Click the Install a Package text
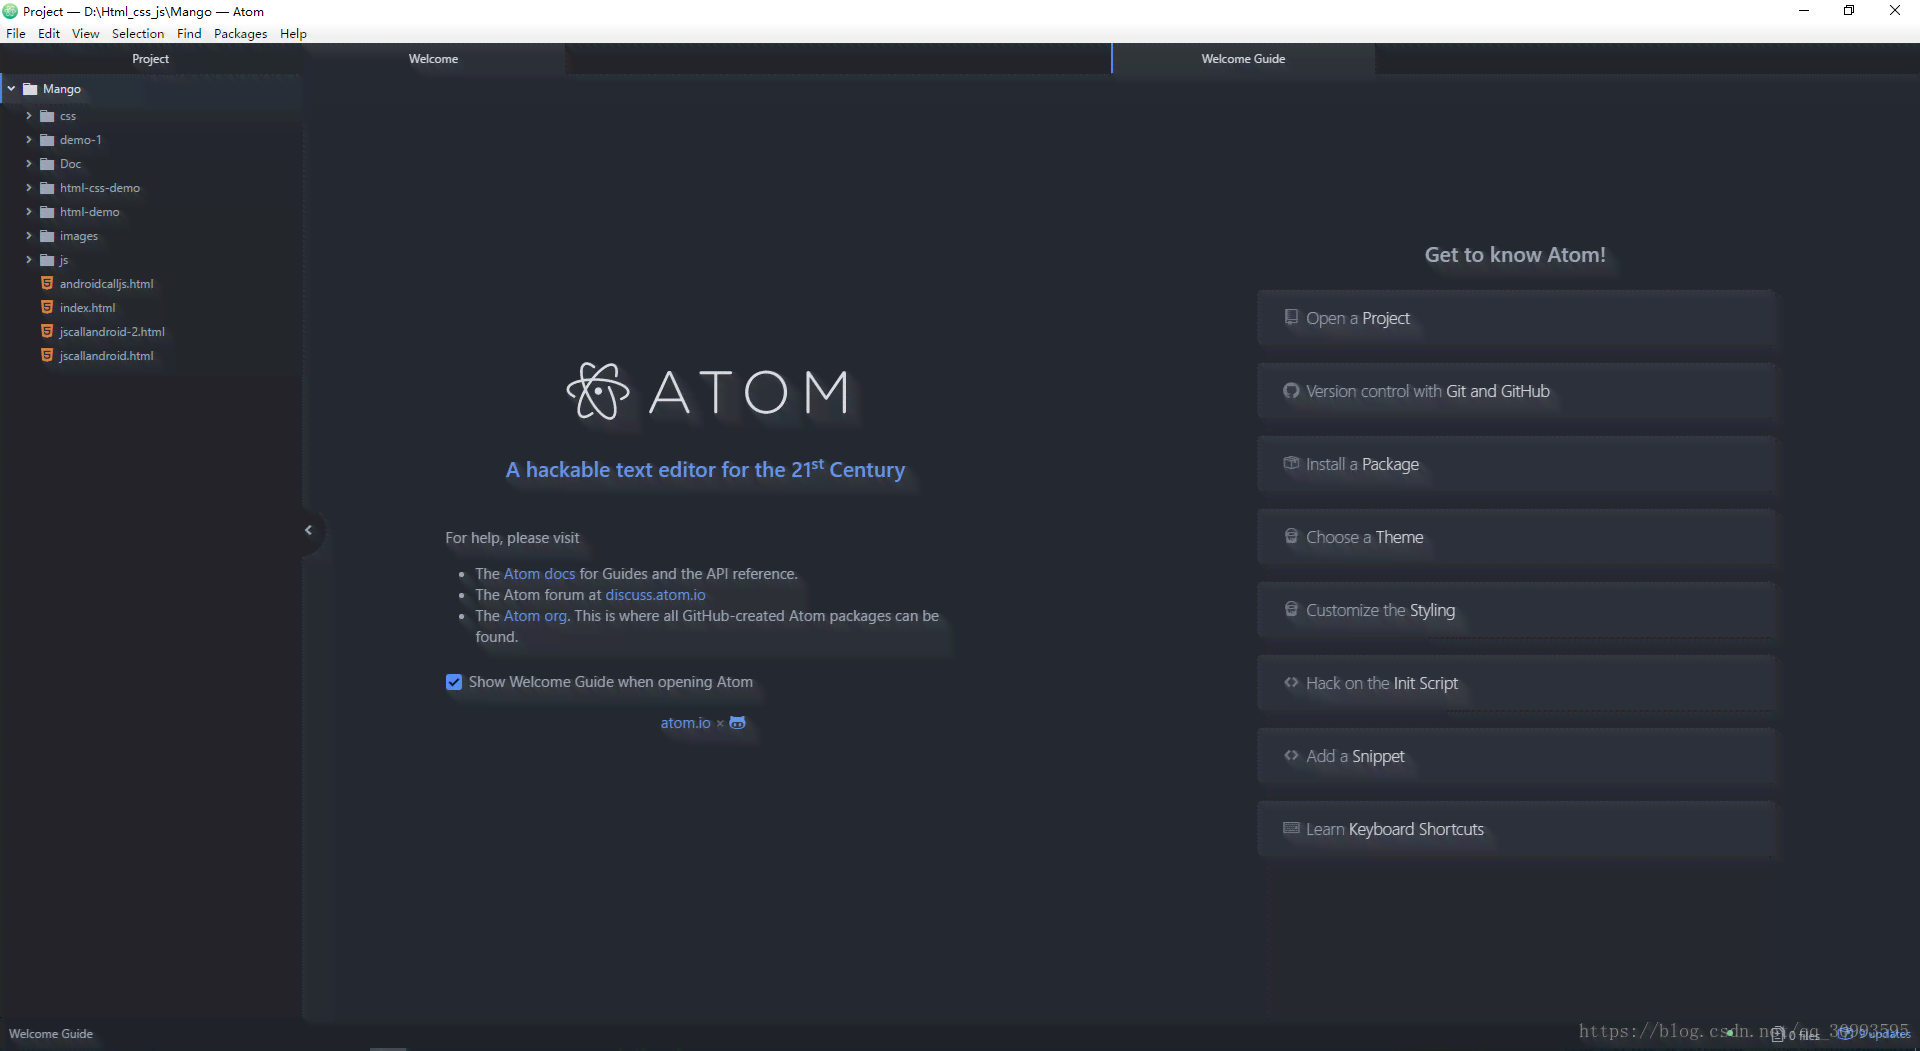Screen dimensions: 1920x1051 coord(1362,464)
